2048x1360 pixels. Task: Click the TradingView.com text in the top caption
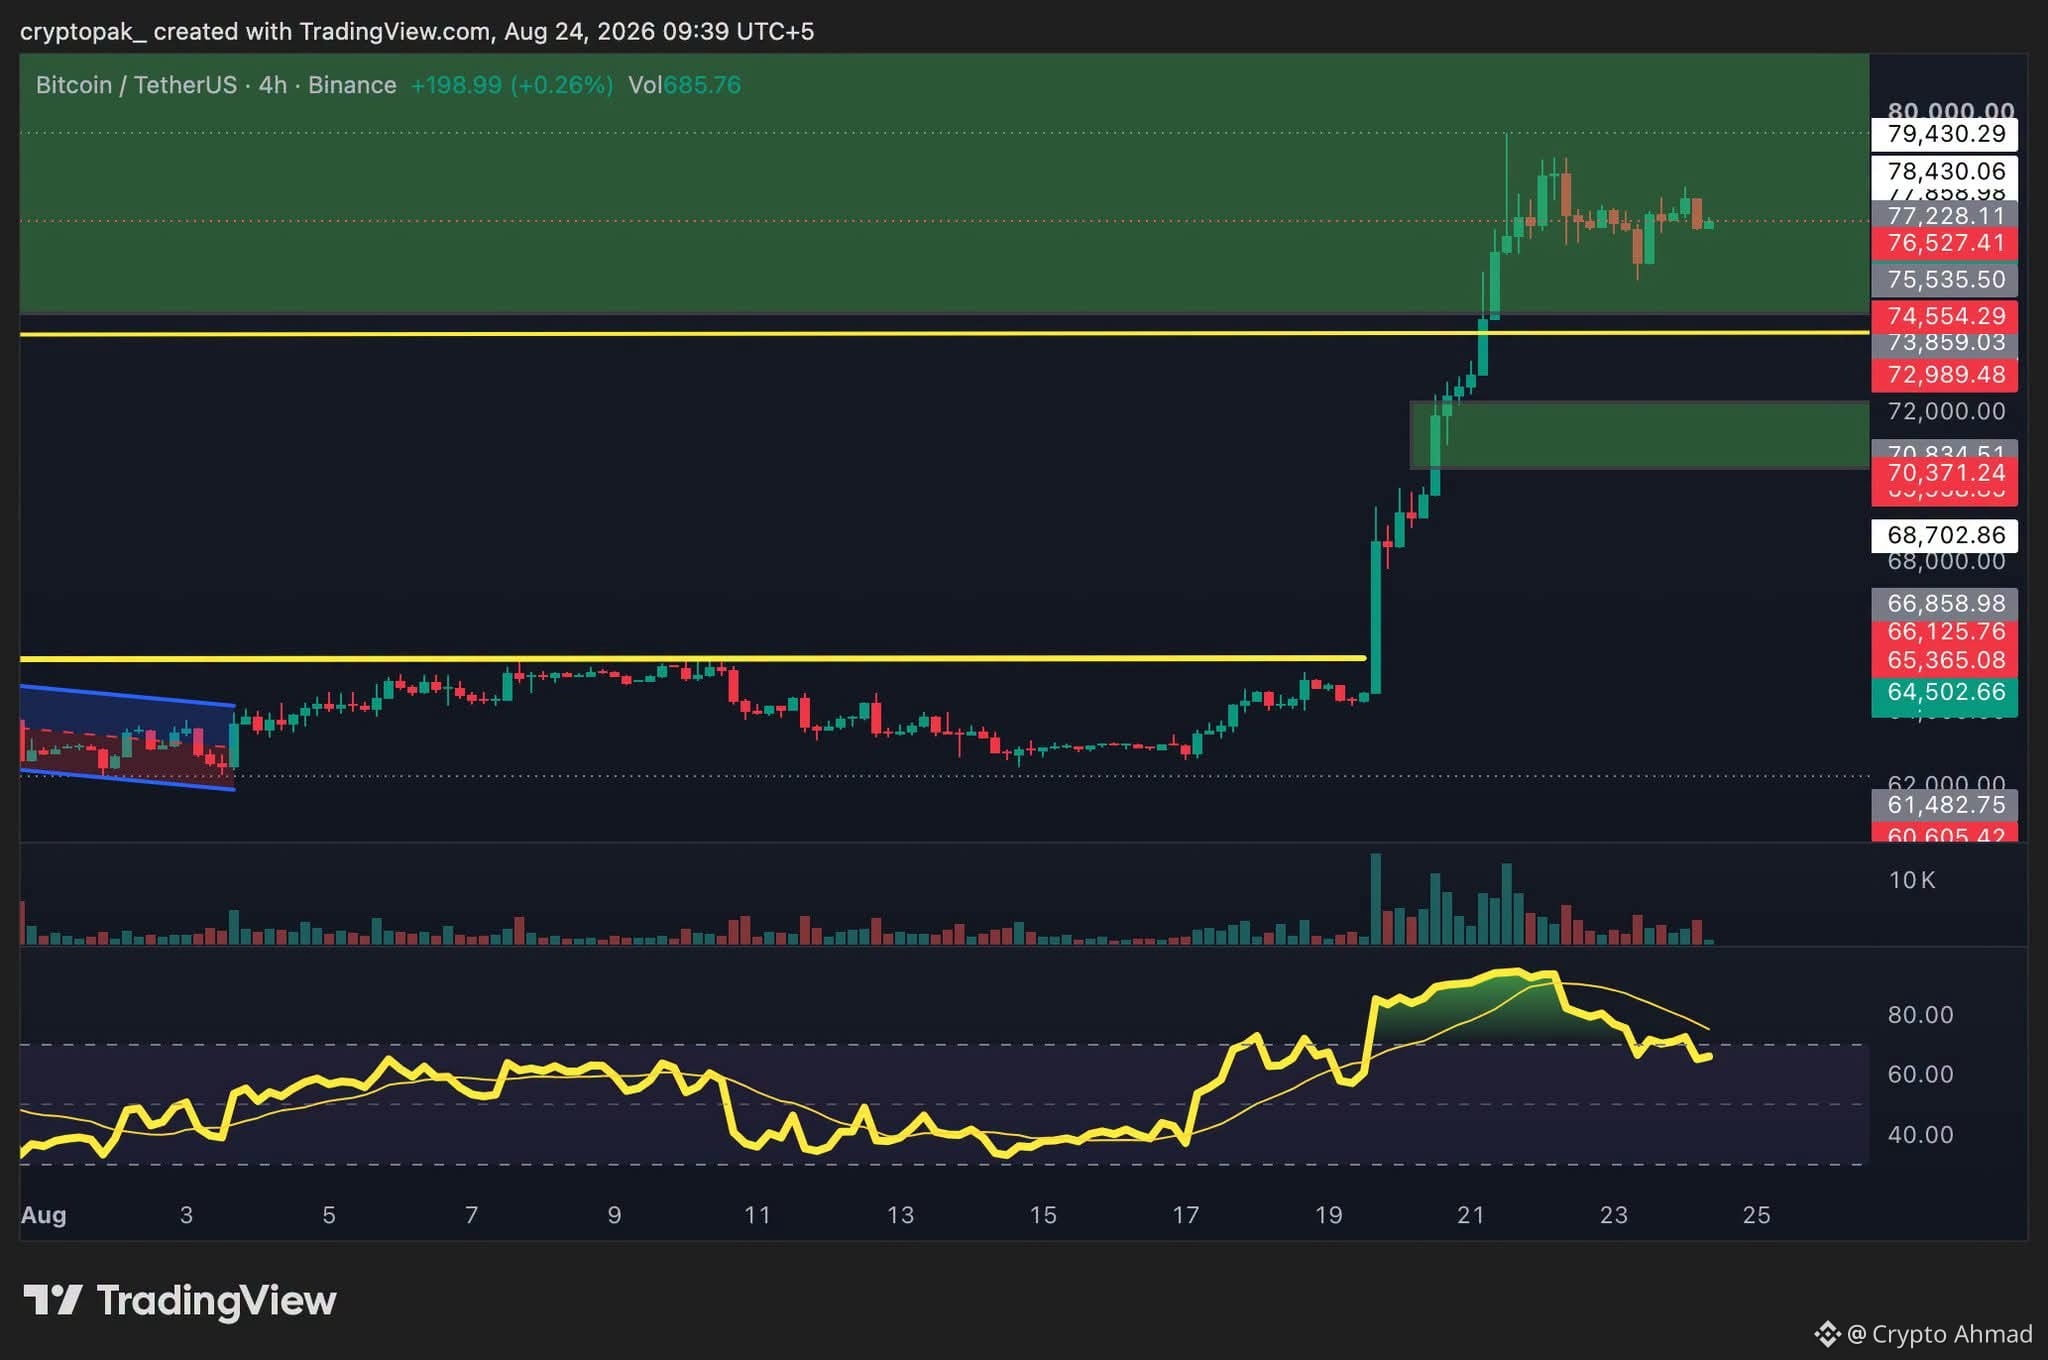pyautogui.click(x=395, y=32)
